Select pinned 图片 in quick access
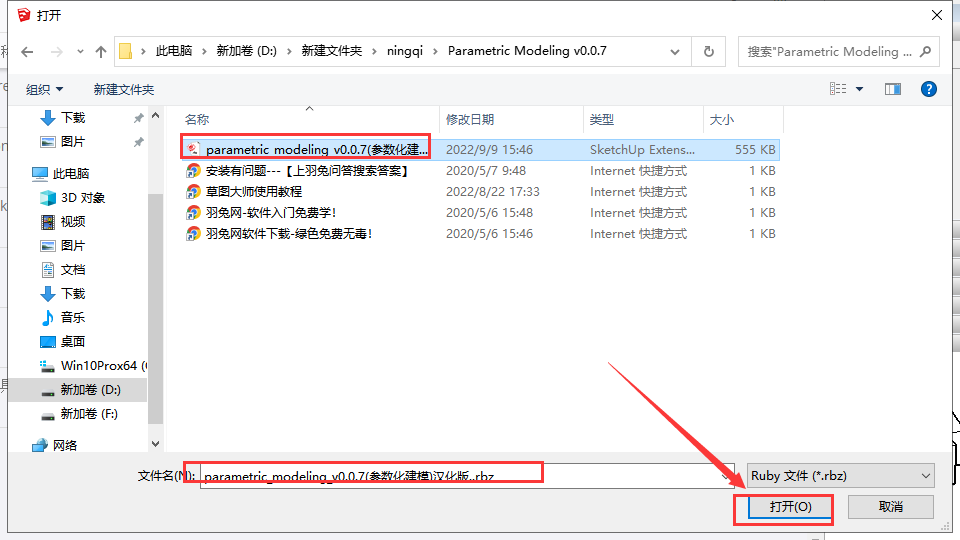This screenshot has height=540, width=960. click(x=73, y=141)
